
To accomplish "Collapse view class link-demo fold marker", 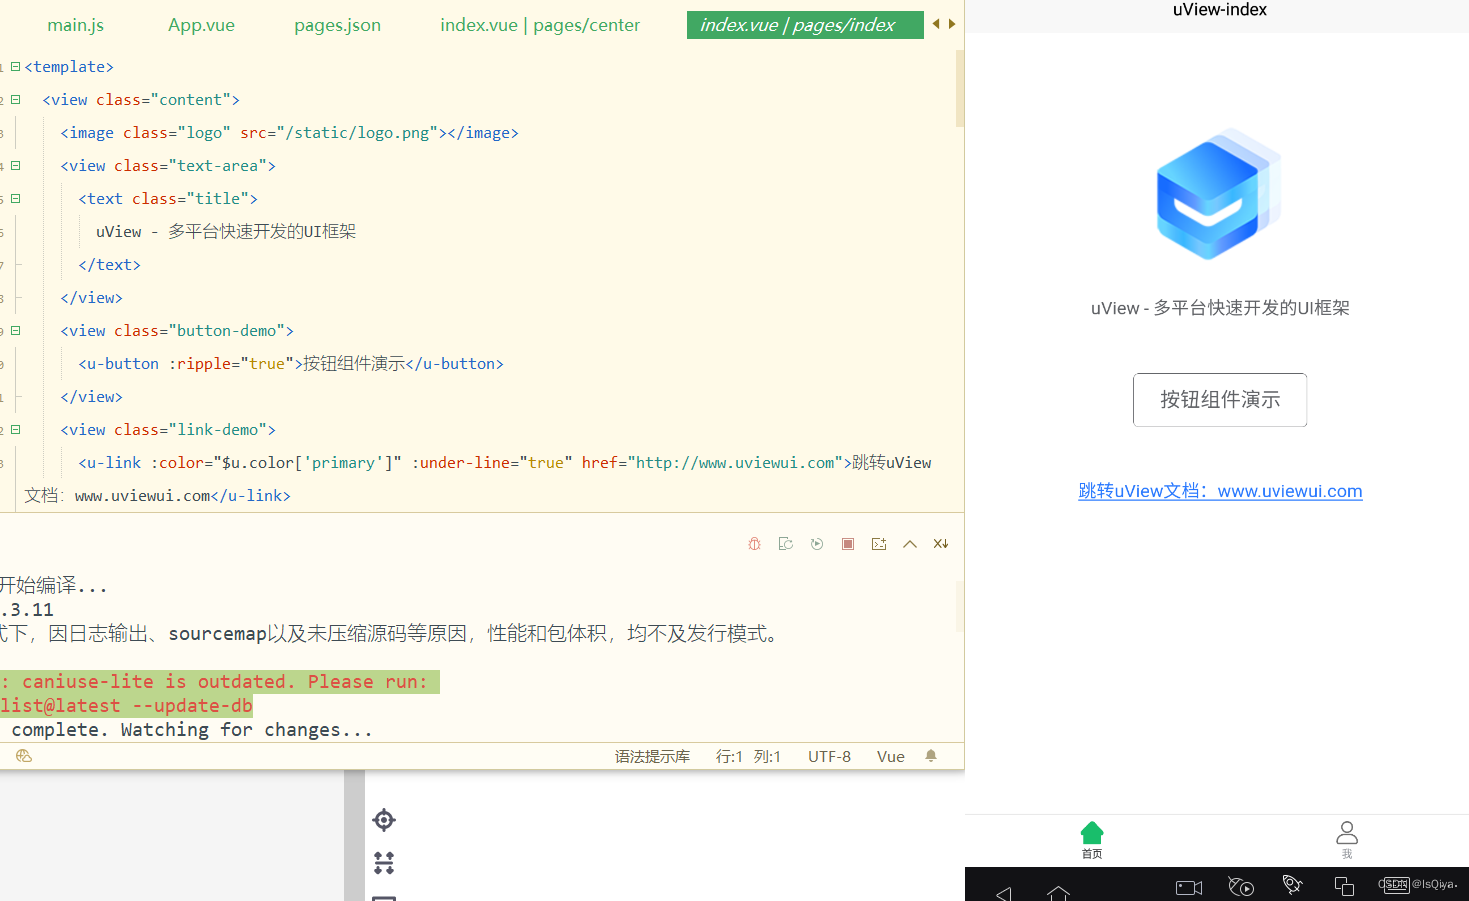I will click(15, 430).
